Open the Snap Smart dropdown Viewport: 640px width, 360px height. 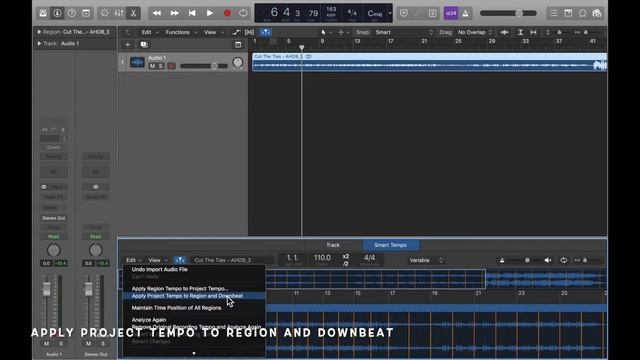click(x=404, y=32)
